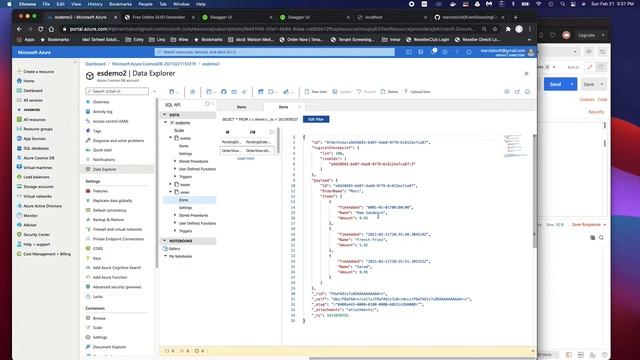The width and height of the screenshot is (640, 360).
Task: Click Save Response in Postman
Action: point(586,224)
